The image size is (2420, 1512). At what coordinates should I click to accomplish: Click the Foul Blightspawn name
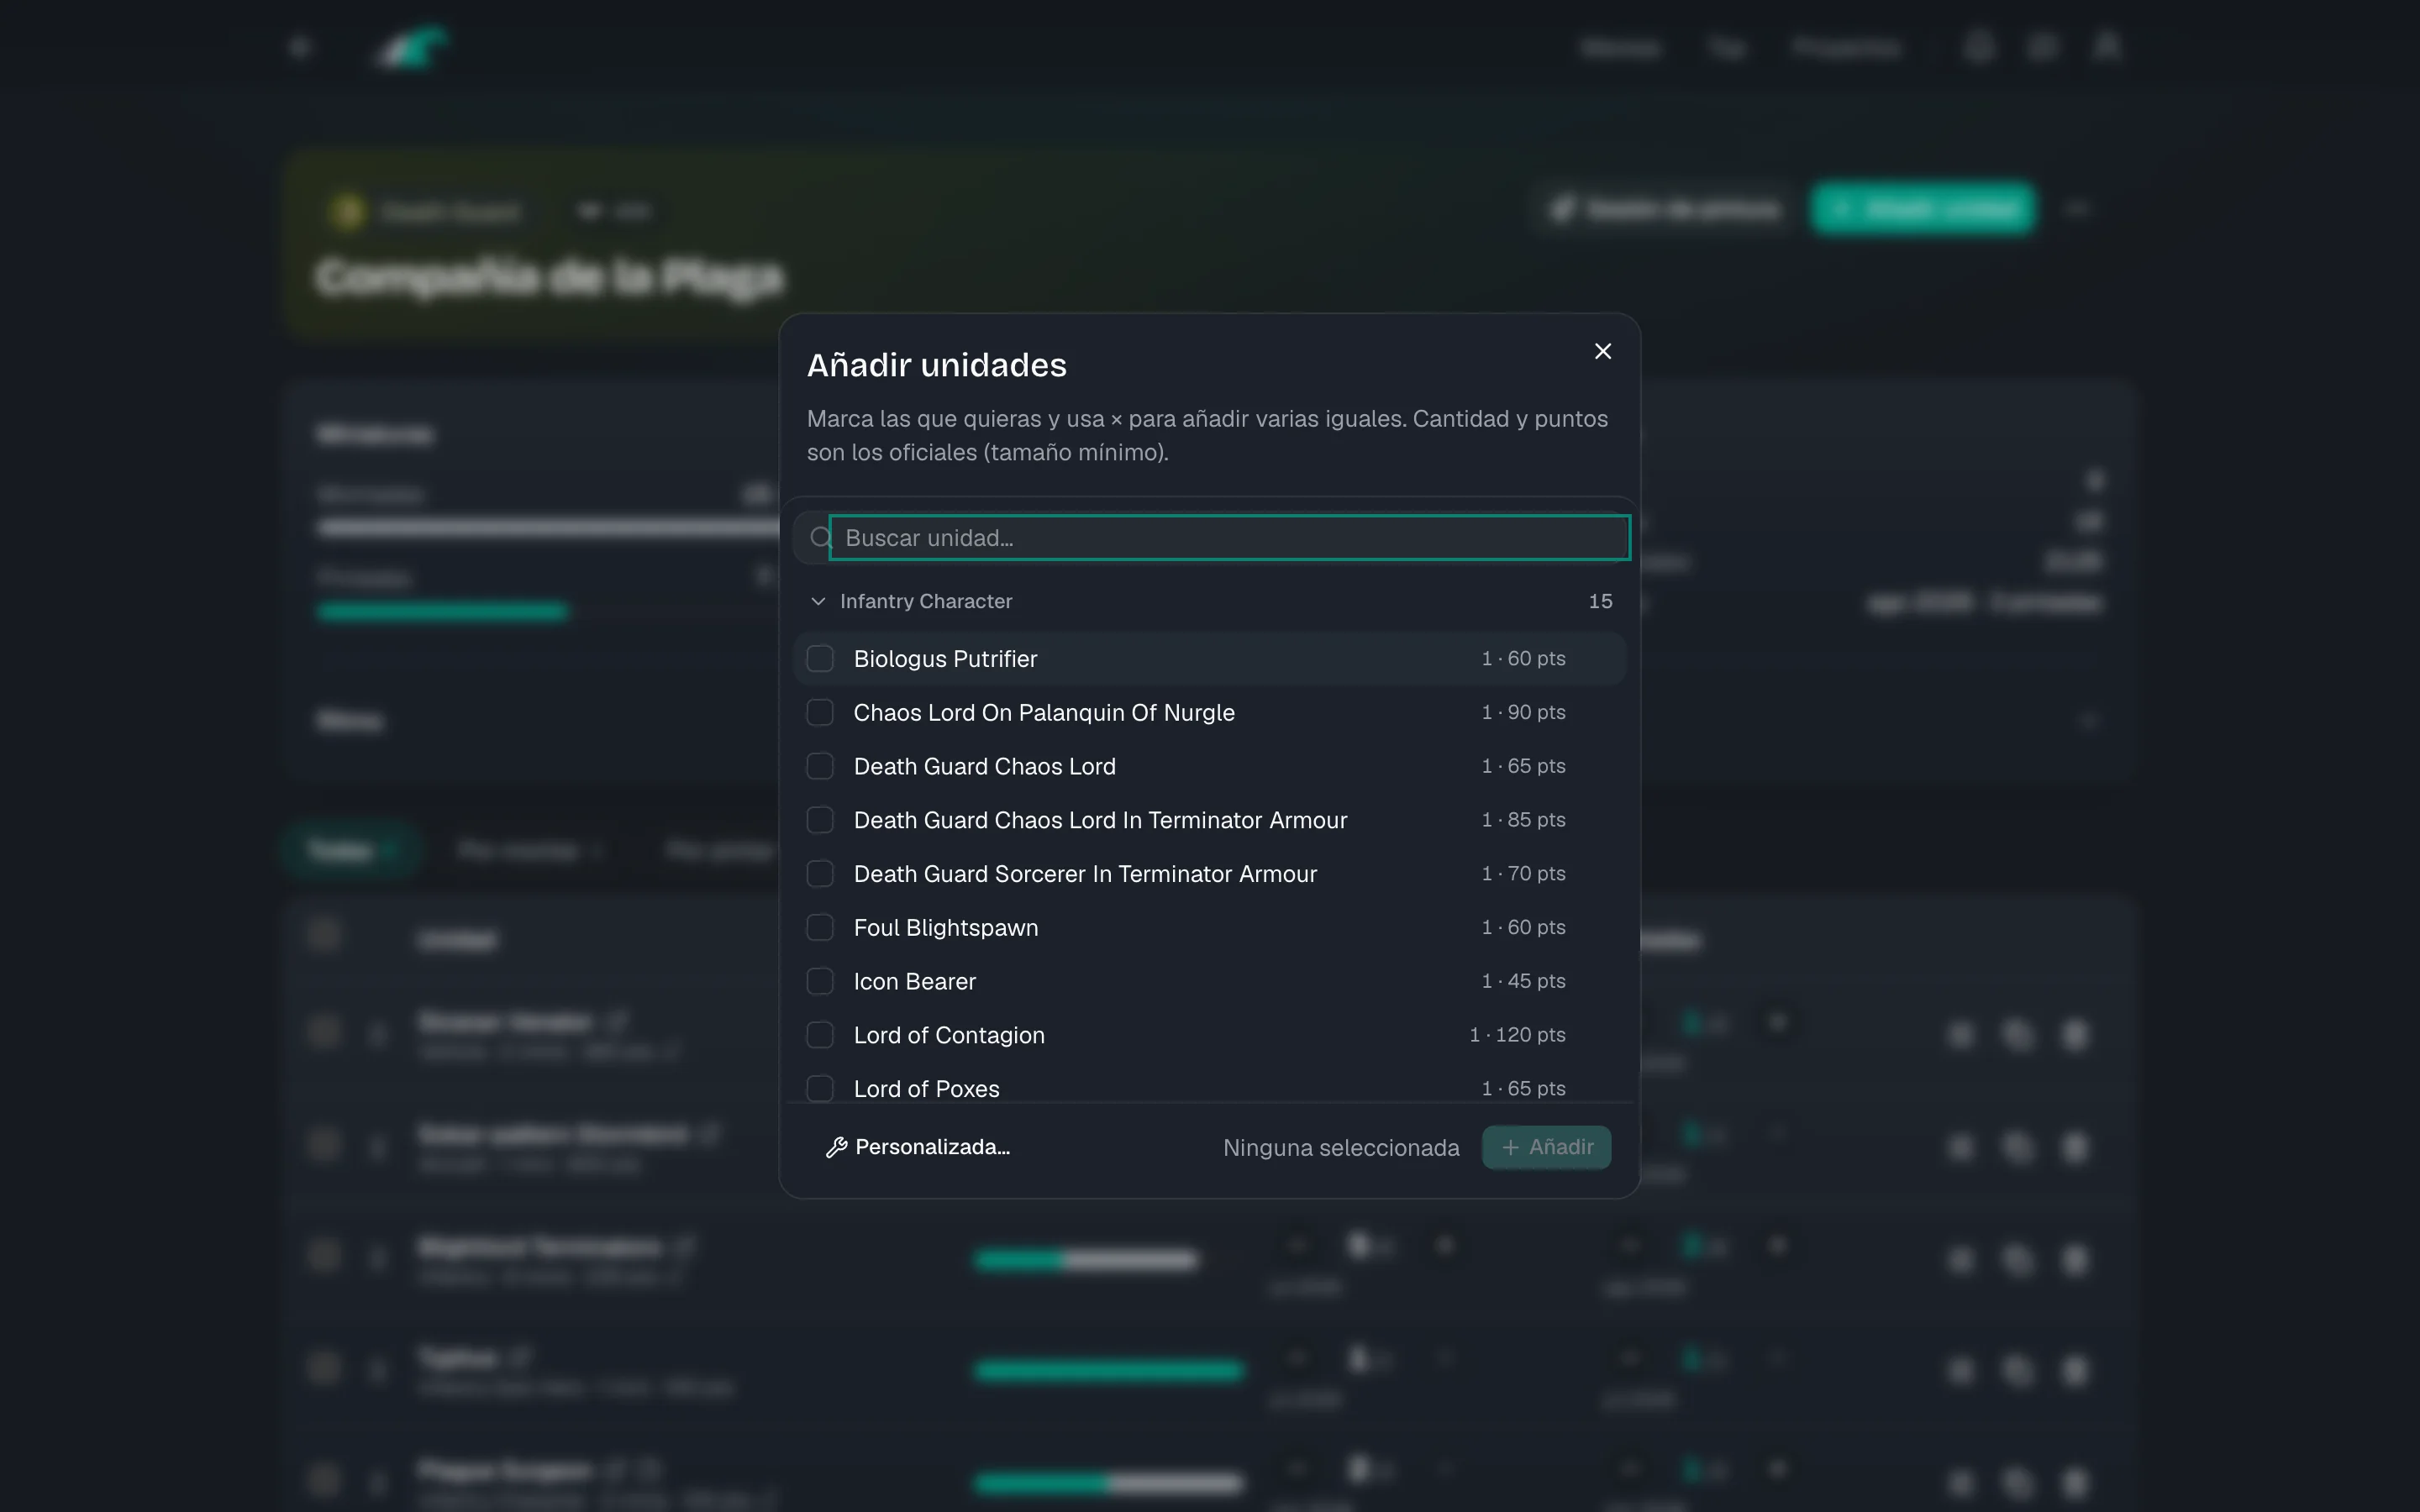point(946,928)
